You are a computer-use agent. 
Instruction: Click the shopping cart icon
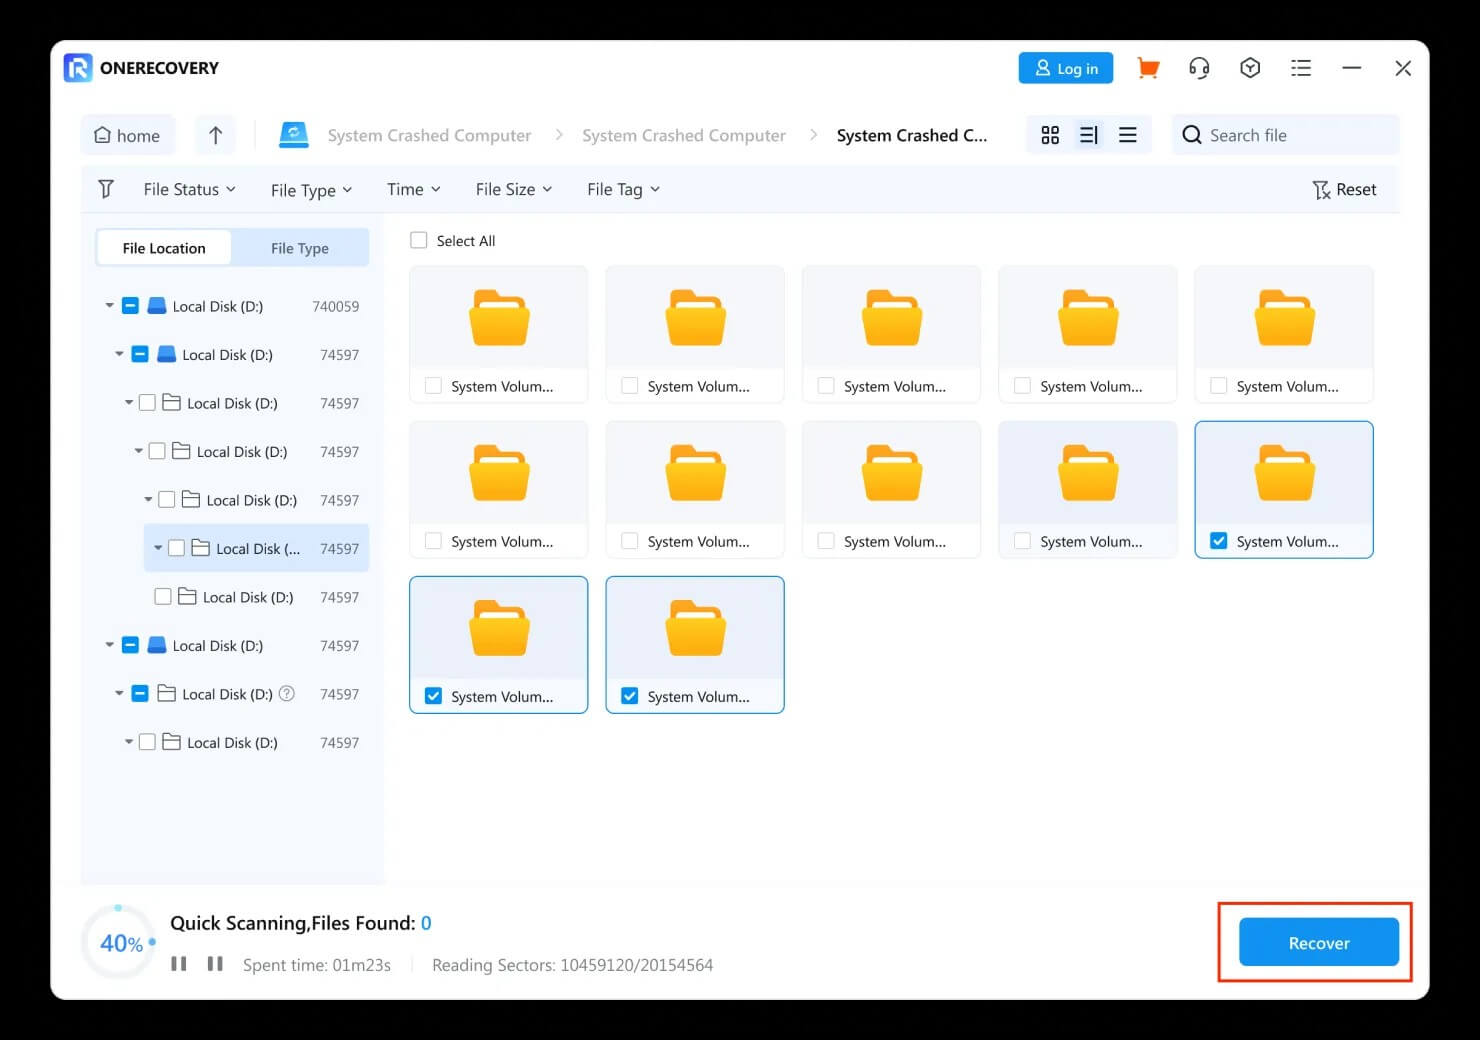[1148, 68]
